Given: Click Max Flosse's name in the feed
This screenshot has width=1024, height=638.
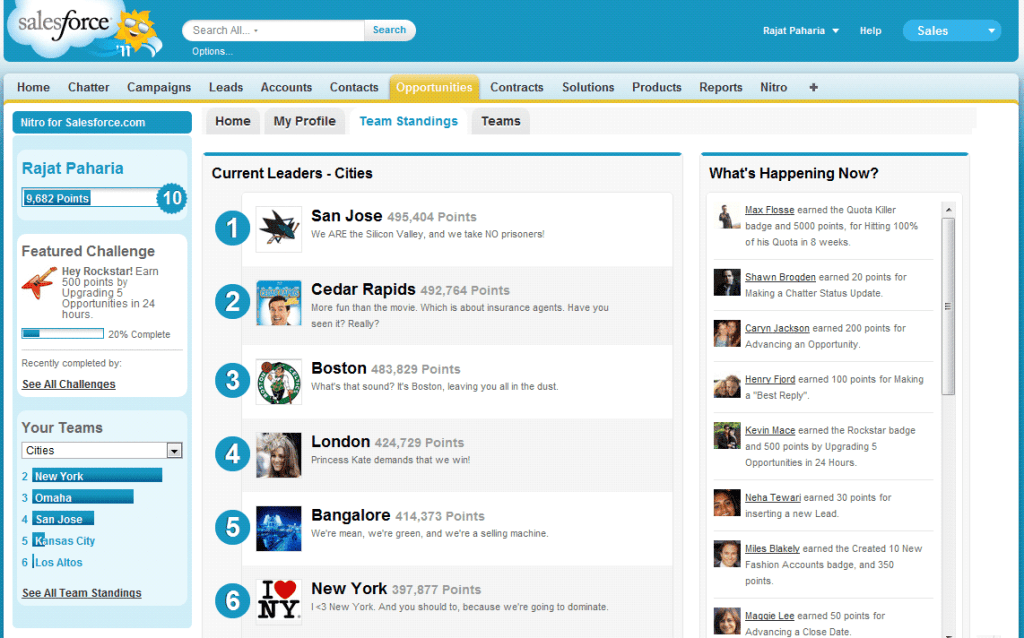Looking at the screenshot, I should click(x=770, y=210).
